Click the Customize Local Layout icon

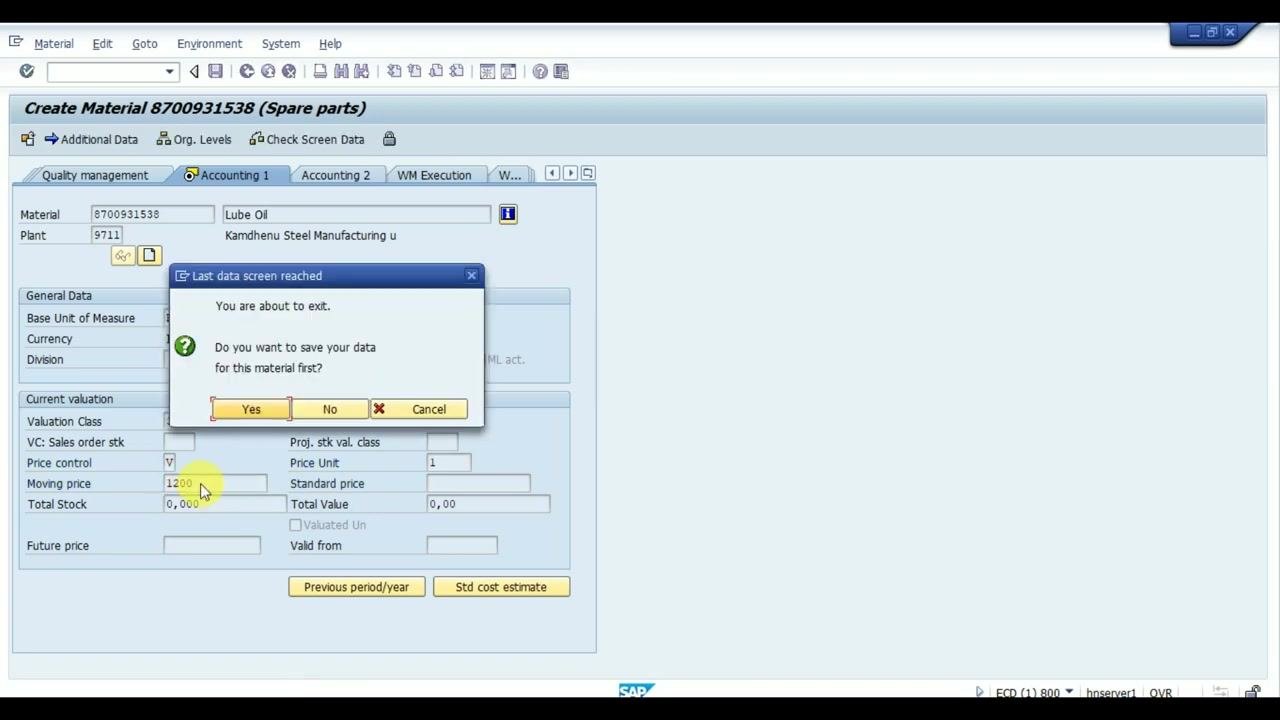(x=561, y=71)
